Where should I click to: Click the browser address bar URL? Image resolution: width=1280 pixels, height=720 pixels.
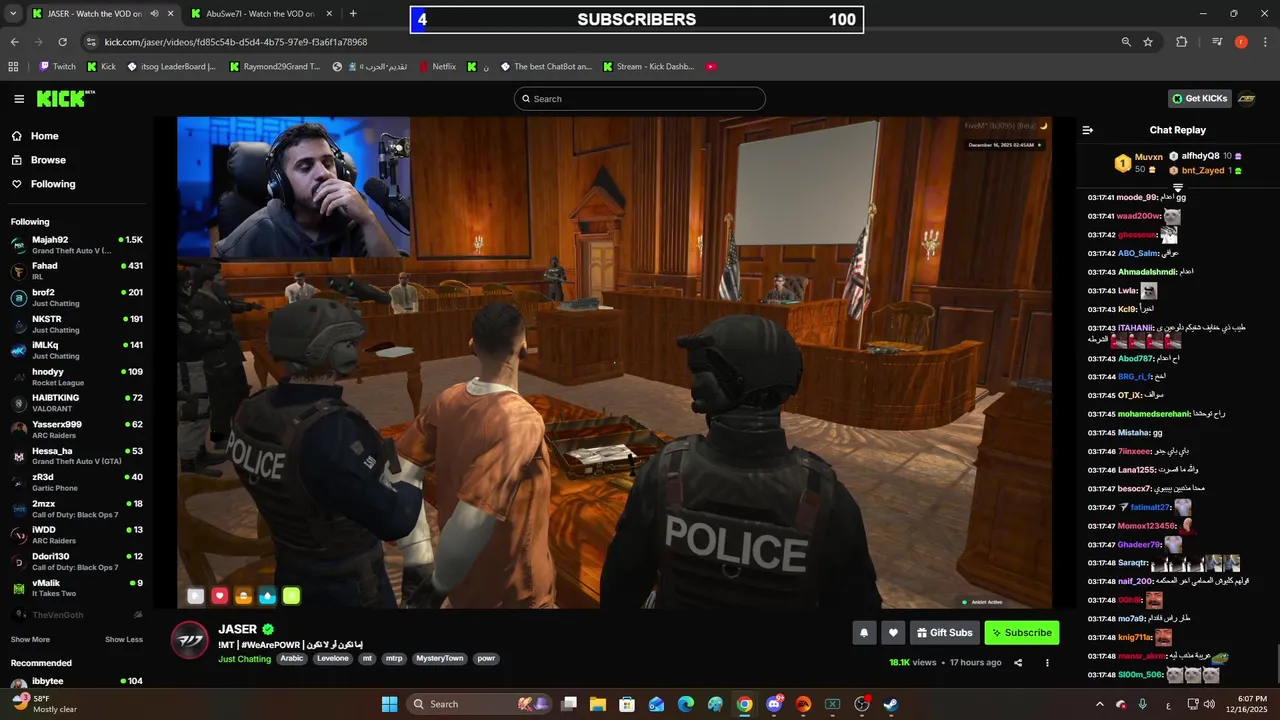click(x=236, y=42)
